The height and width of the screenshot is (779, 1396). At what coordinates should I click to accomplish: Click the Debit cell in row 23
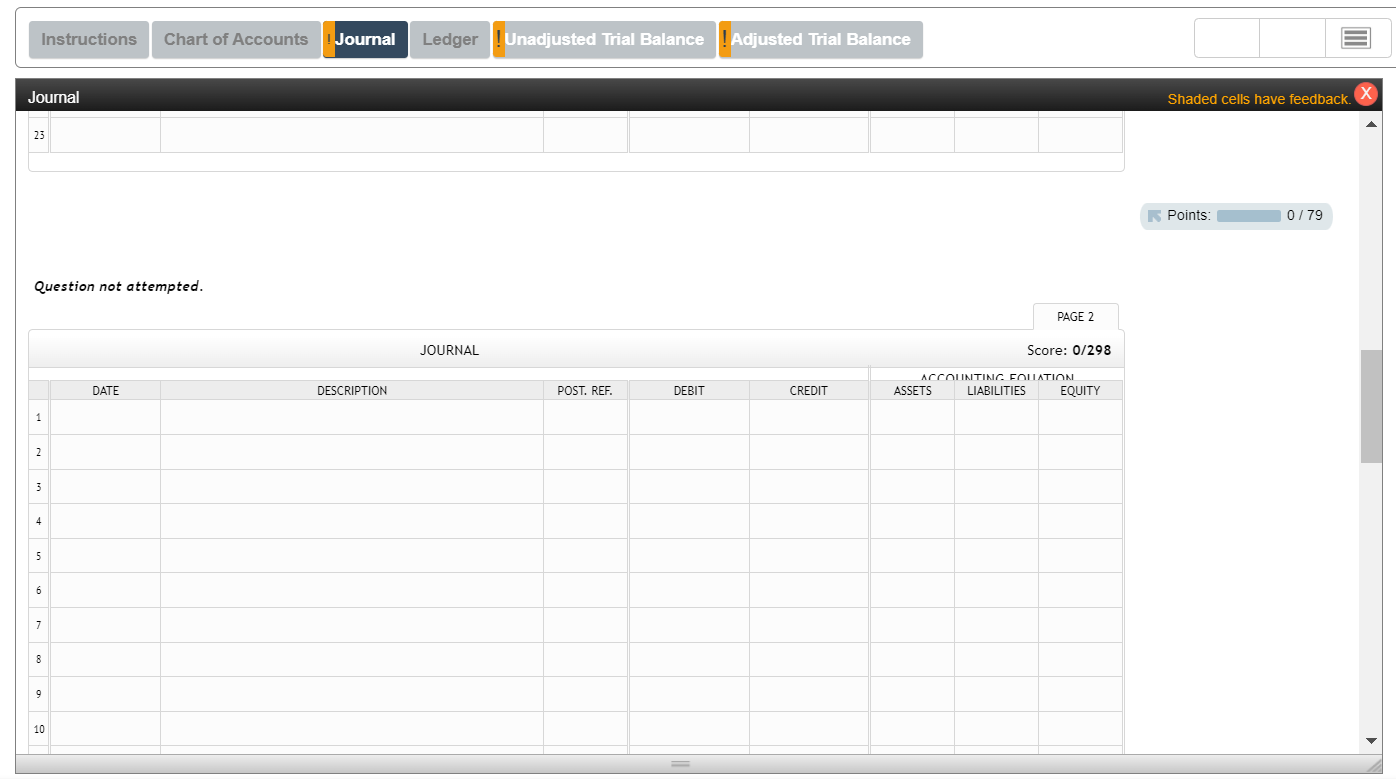pos(689,135)
